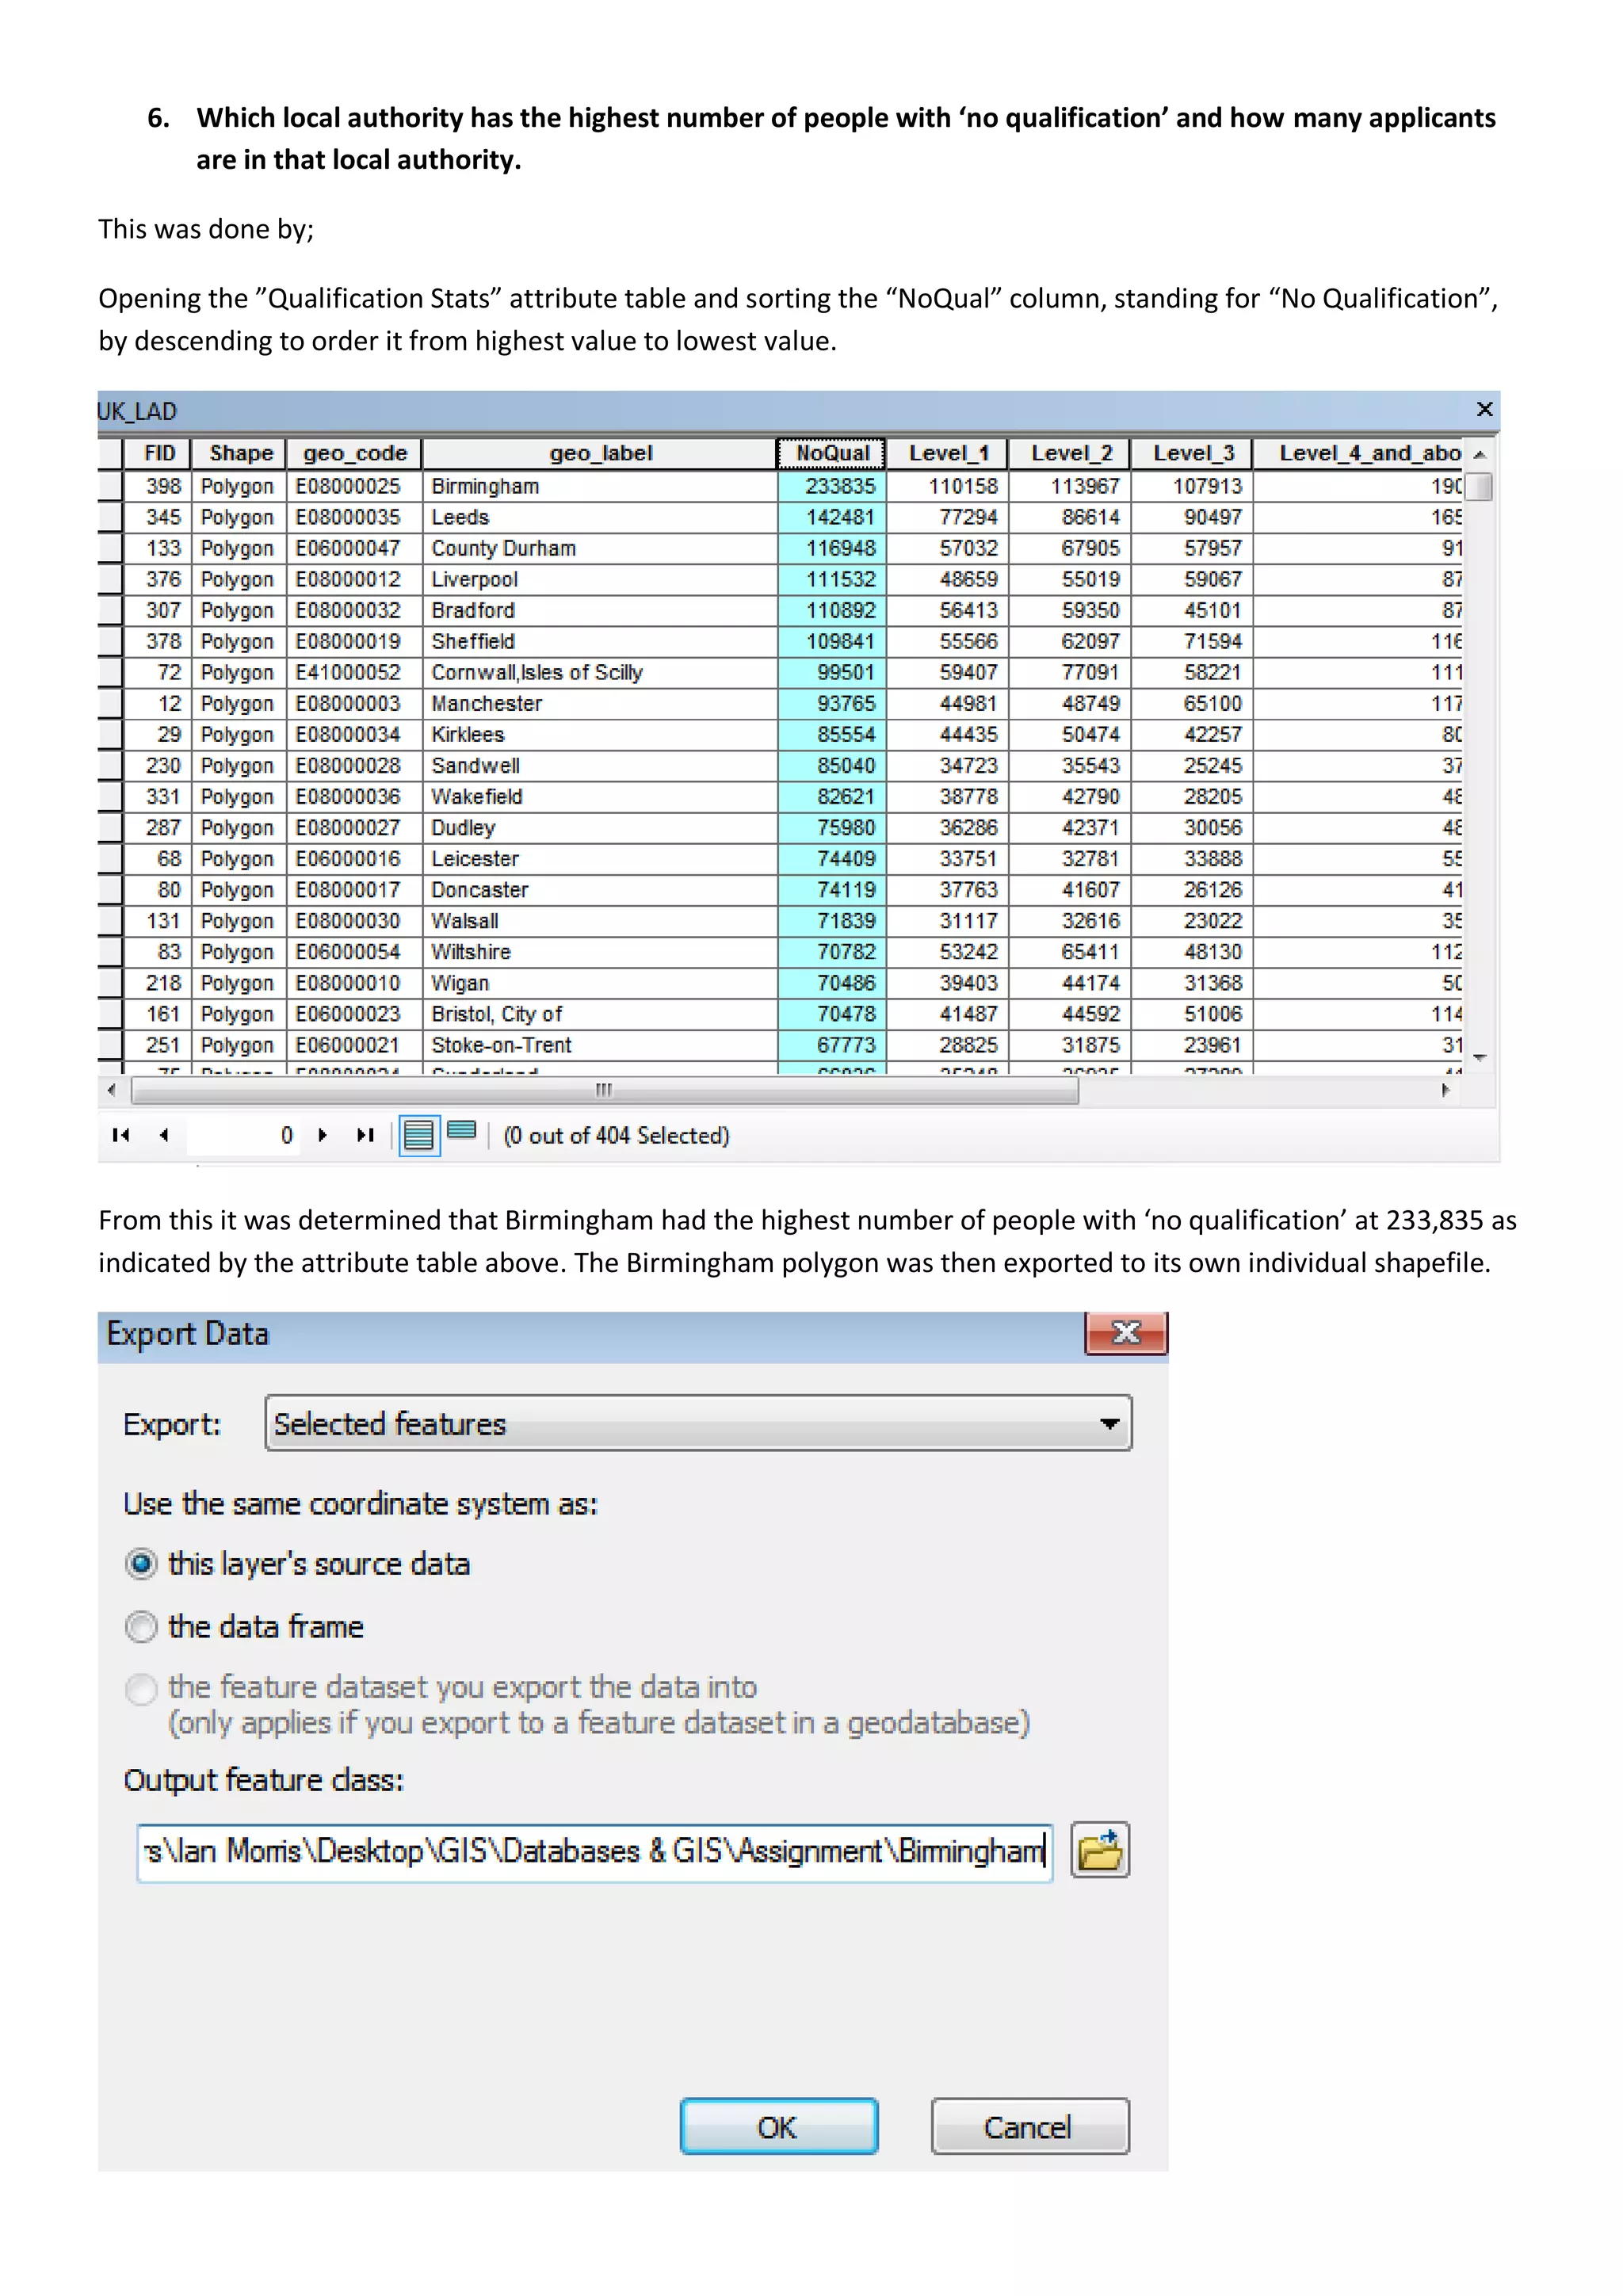Click the 'Sandwell' cell
The width and height of the screenshot is (1623, 2296).
click(x=600, y=765)
